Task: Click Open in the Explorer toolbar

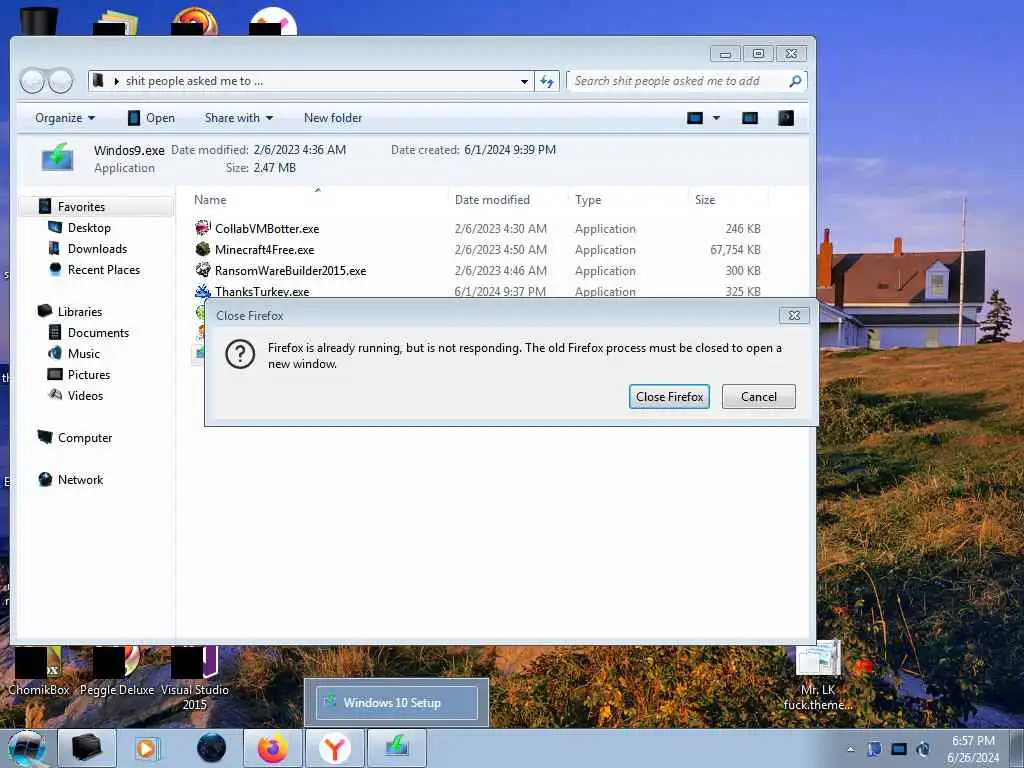Action: (x=151, y=118)
